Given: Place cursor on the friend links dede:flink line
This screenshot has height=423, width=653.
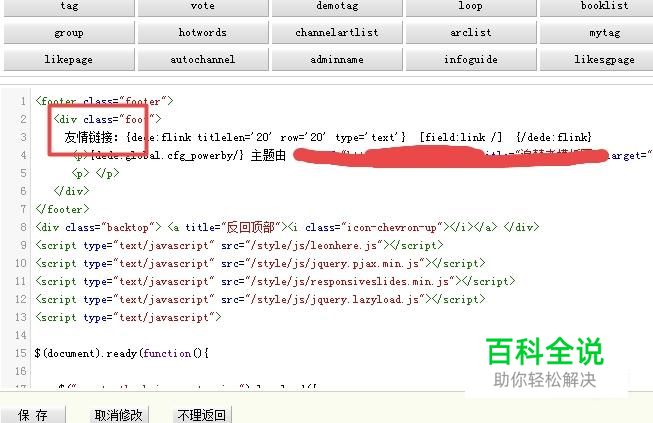Looking at the screenshot, I should [x=328, y=137].
